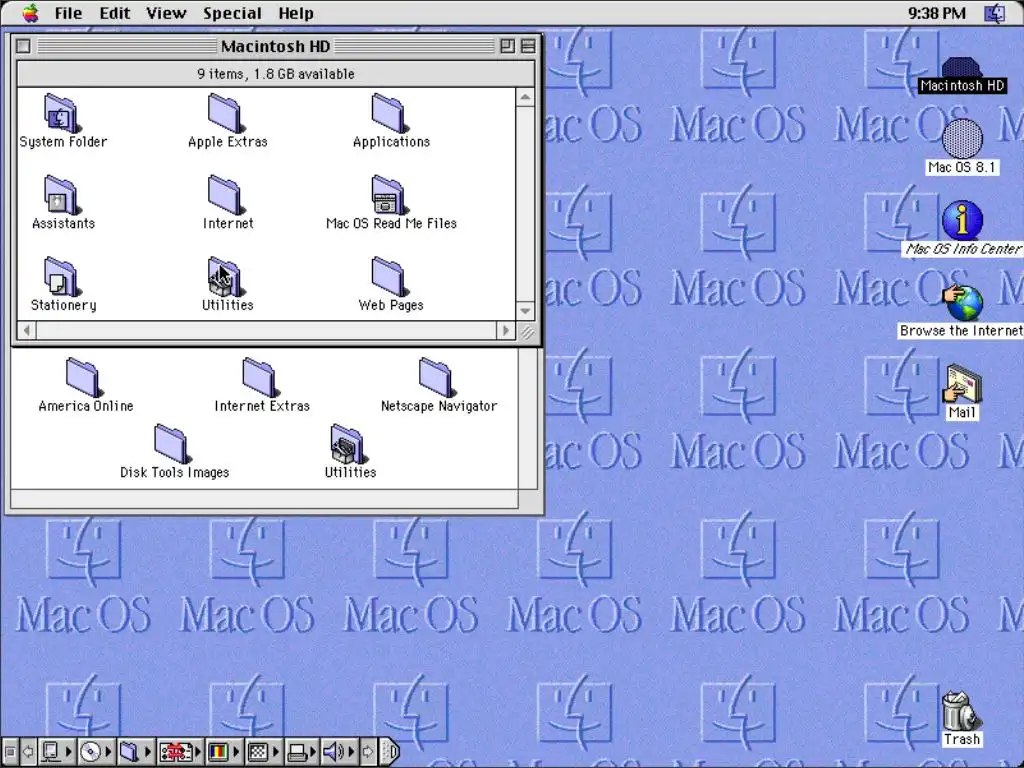
Task: Select the Apple Extras folder
Action: 225,113
